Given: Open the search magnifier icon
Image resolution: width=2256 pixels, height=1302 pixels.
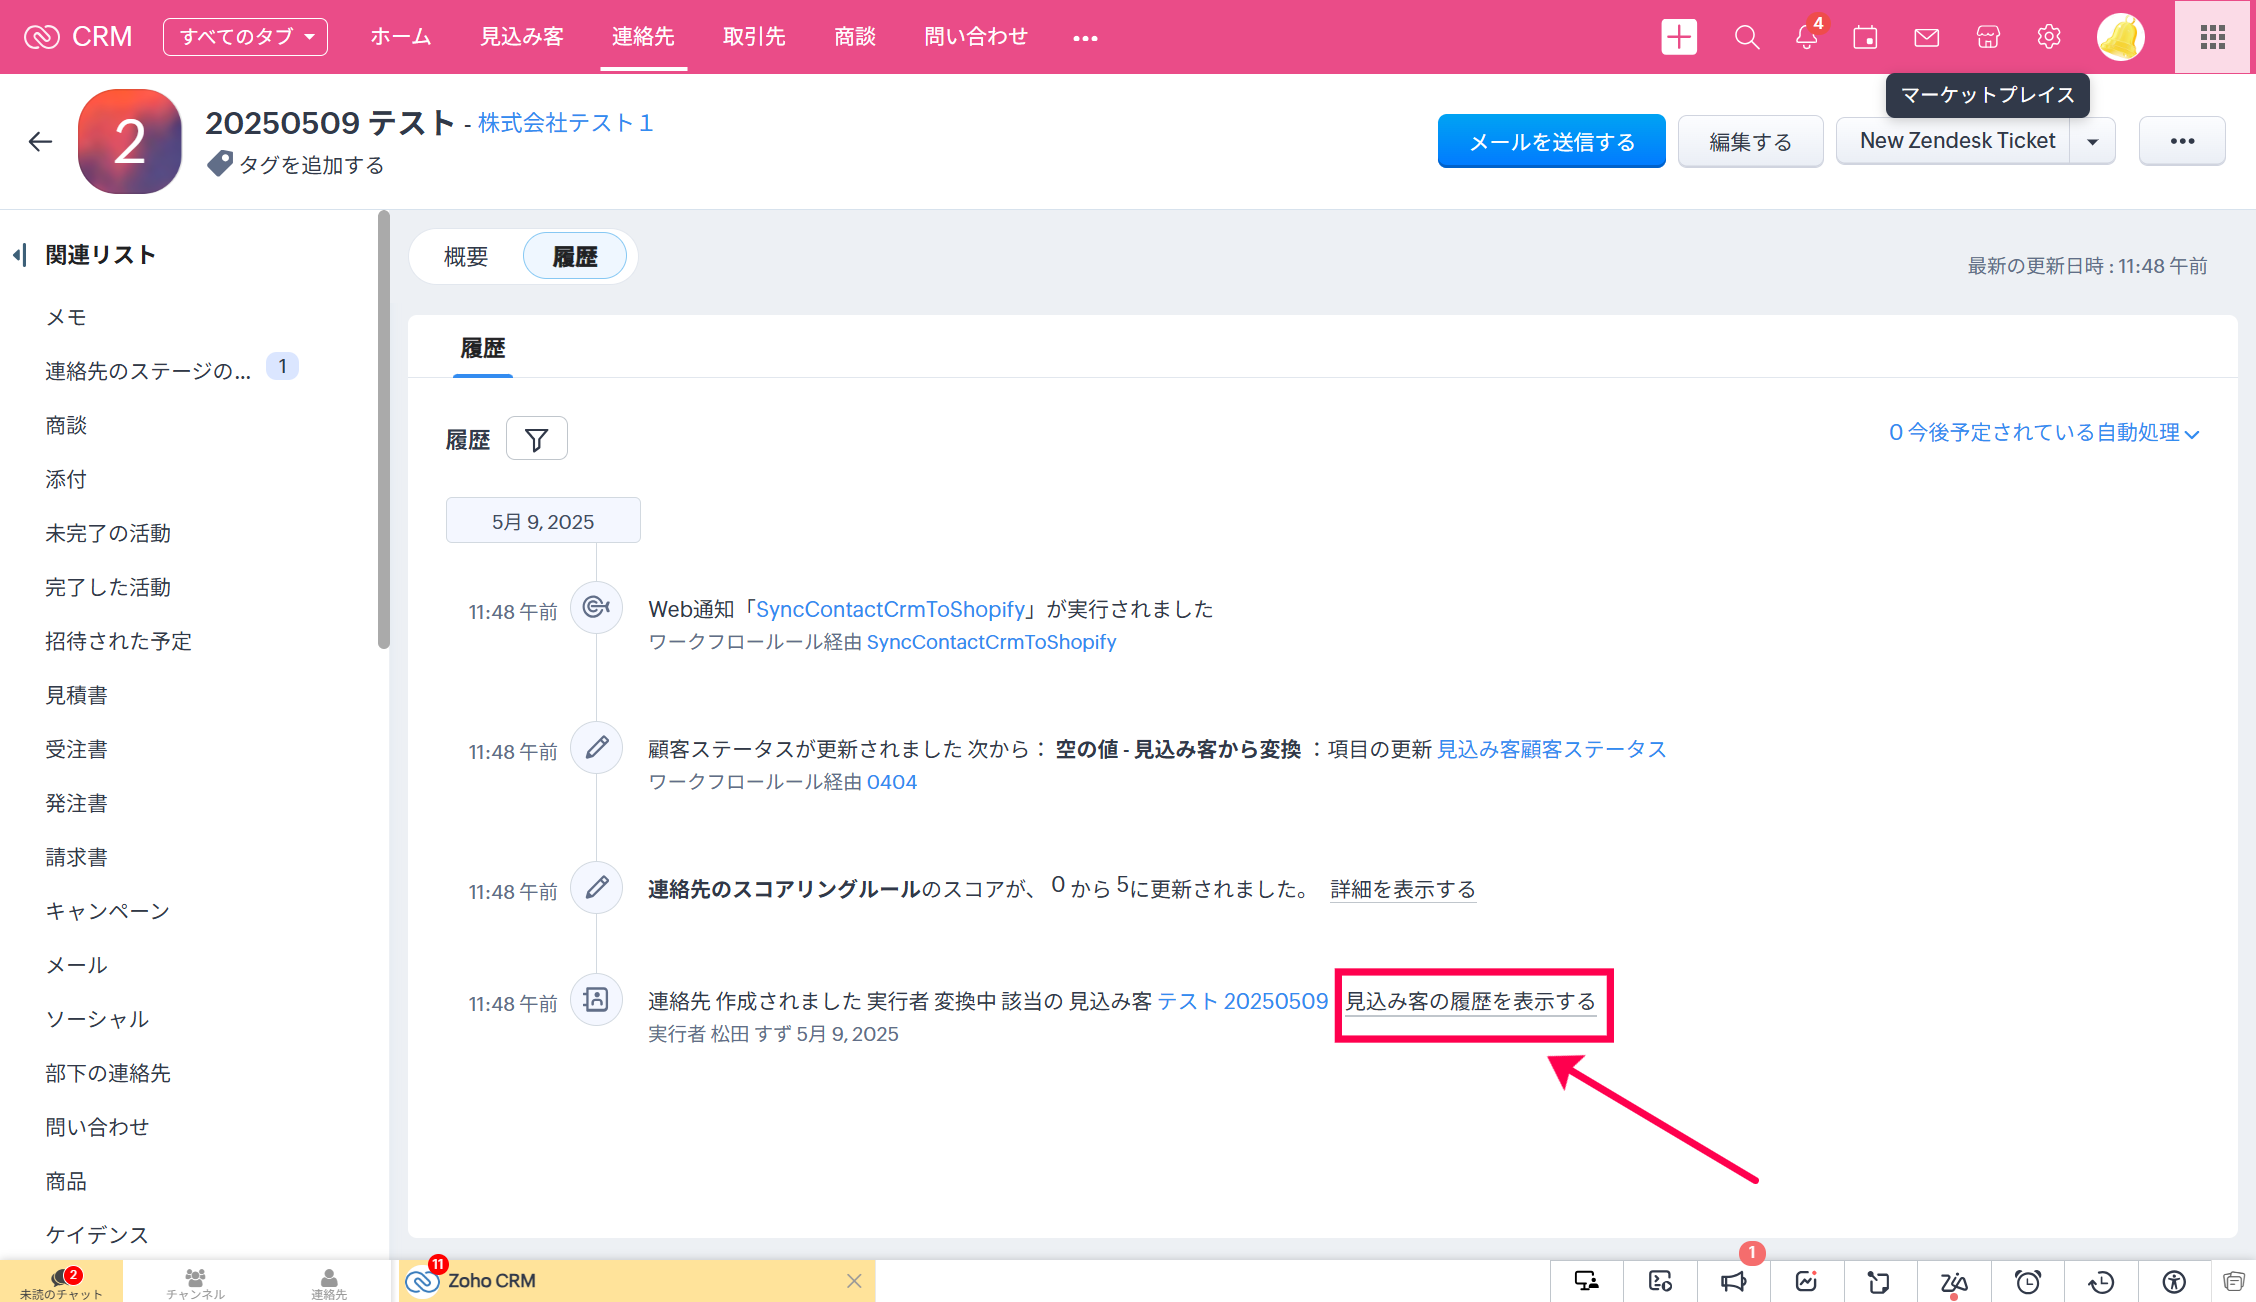Looking at the screenshot, I should point(1746,37).
